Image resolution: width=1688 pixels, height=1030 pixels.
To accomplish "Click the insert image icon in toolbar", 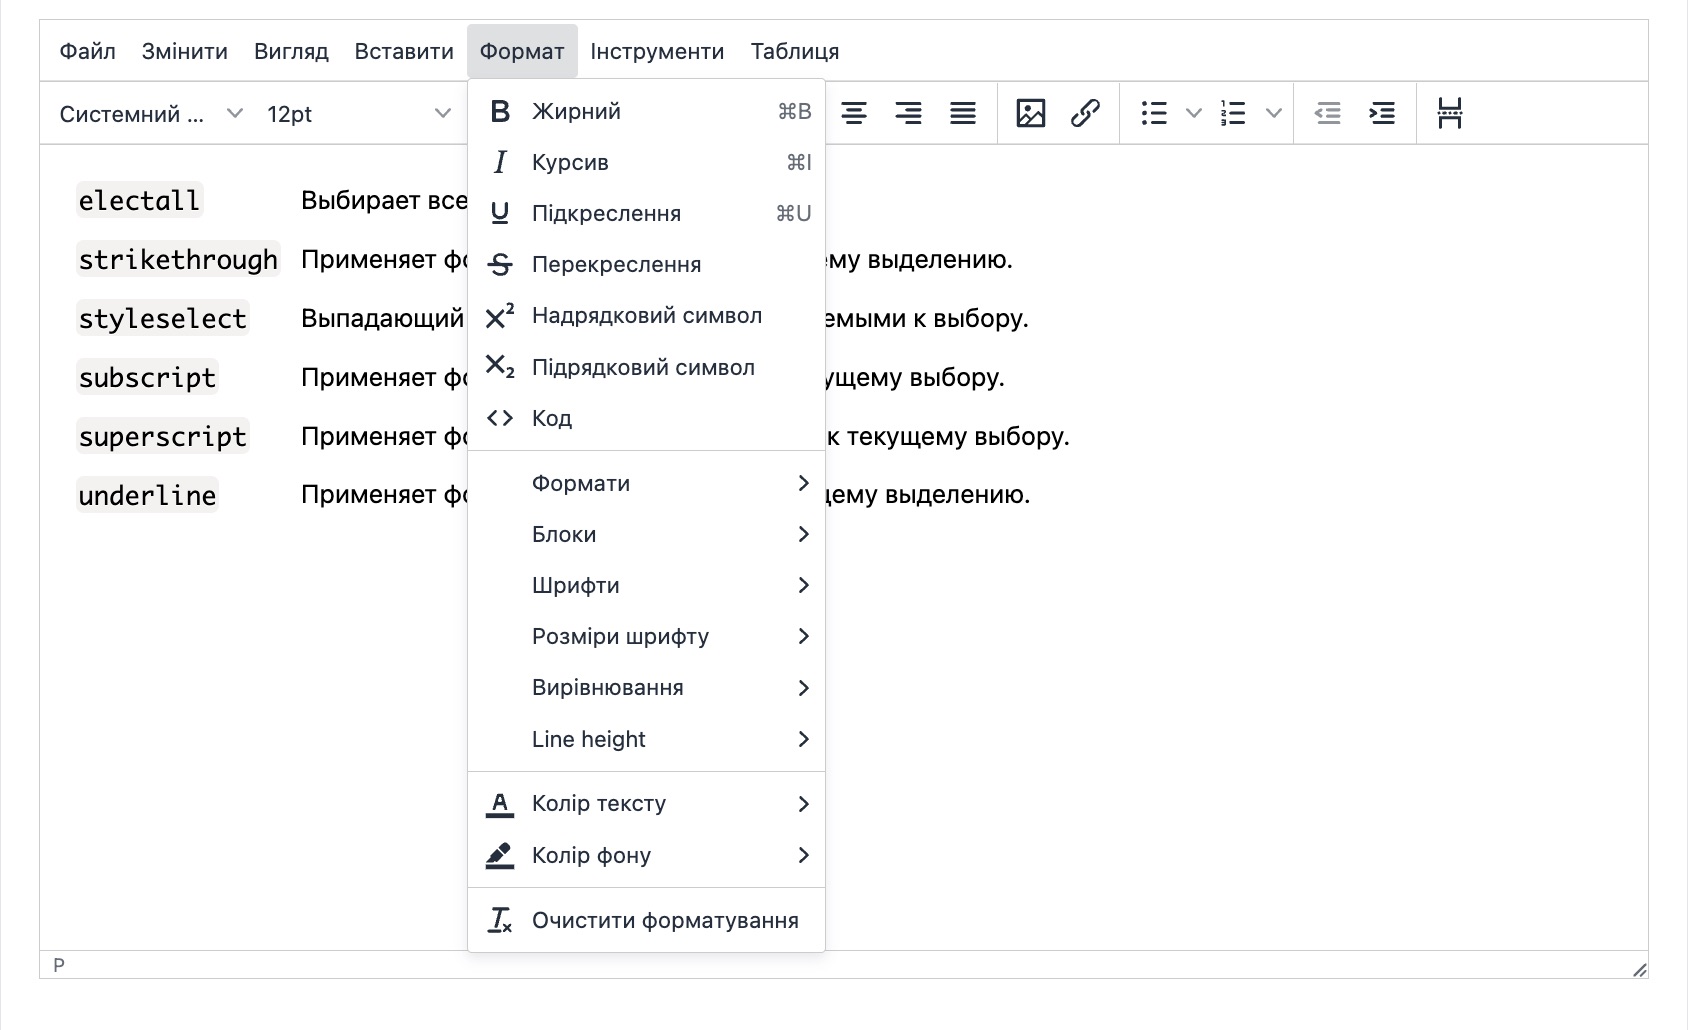I will point(1030,114).
